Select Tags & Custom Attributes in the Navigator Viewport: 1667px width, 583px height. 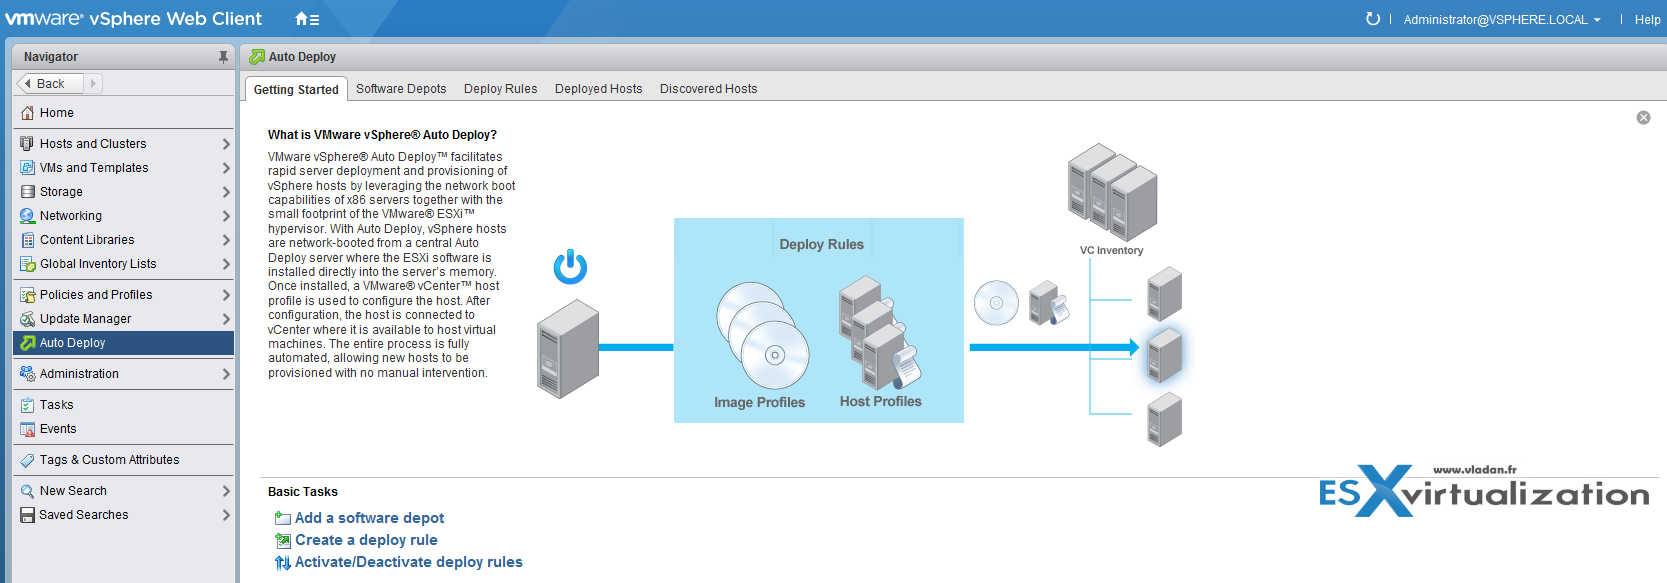123,460
